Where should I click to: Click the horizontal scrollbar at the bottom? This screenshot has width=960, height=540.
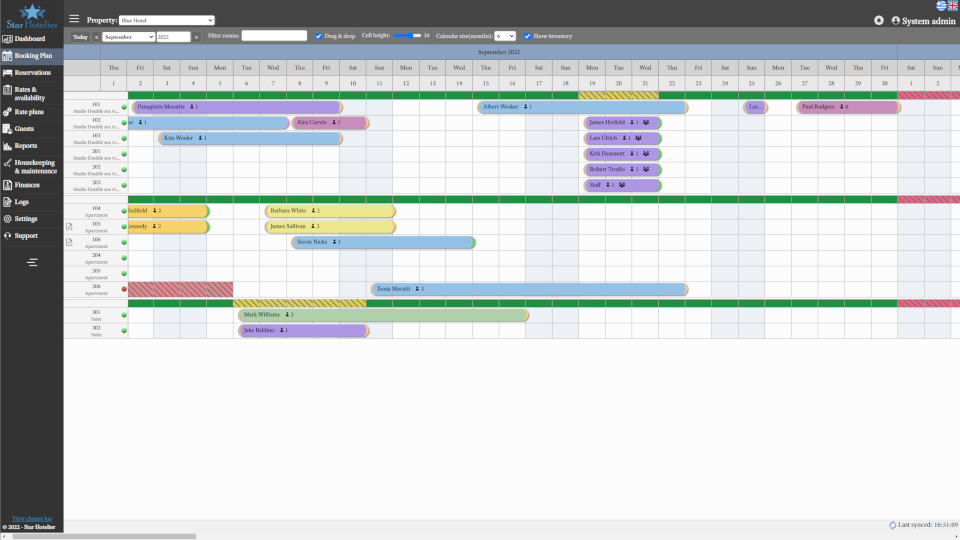click(104, 536)
